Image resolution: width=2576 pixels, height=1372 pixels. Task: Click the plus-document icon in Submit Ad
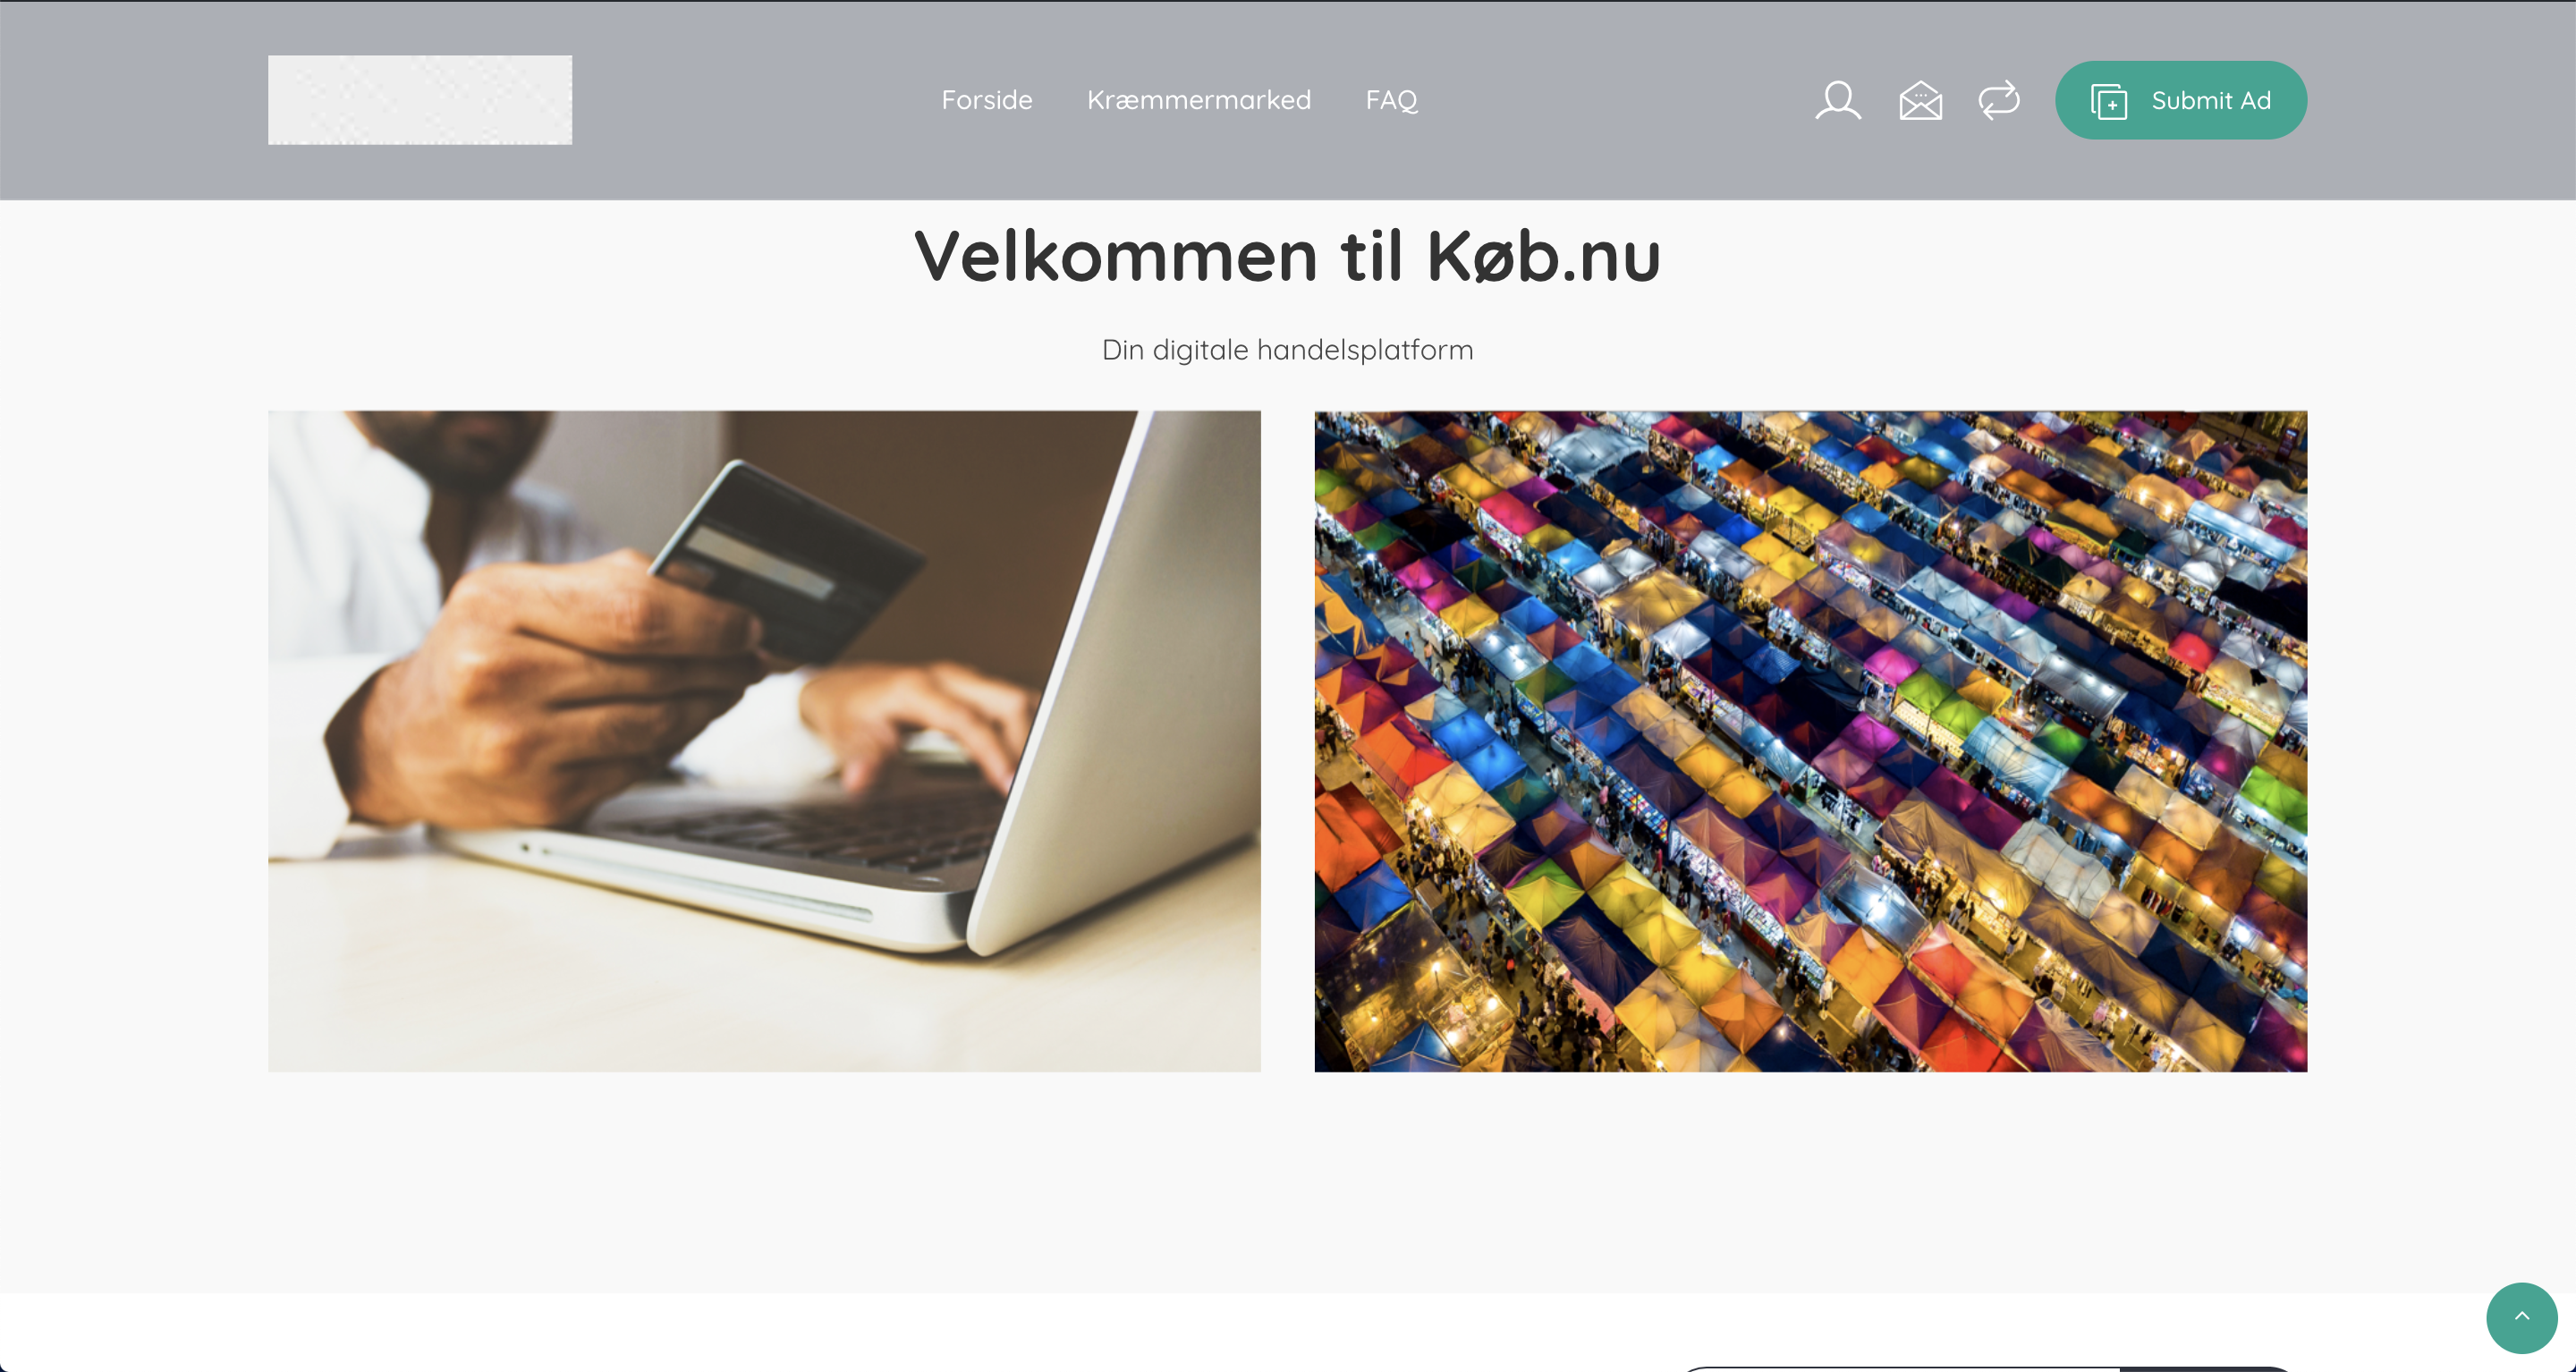pyautogui.click(x=2108, y=101)
